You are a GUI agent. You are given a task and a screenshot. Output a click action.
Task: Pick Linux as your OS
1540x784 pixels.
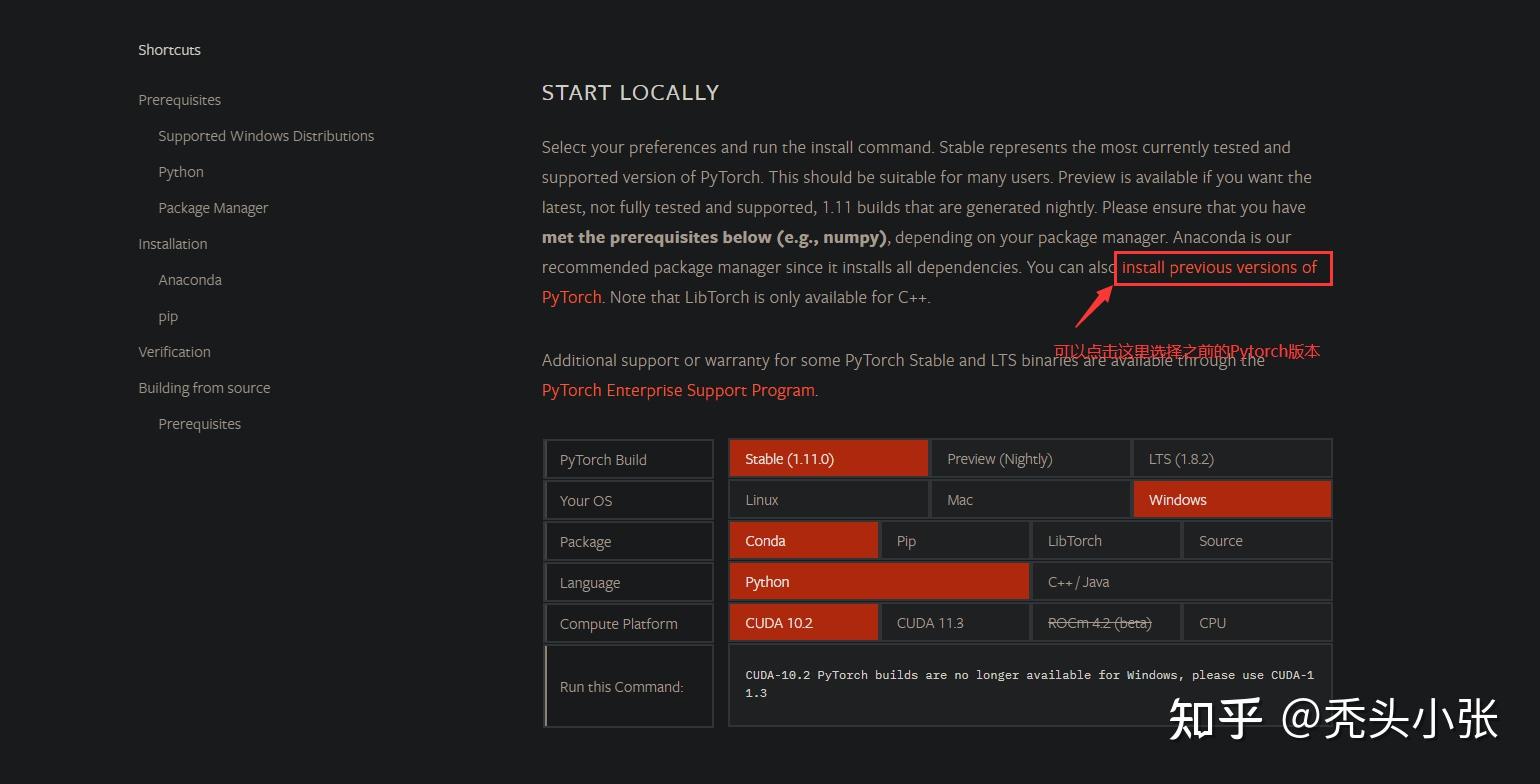point(828,499)
